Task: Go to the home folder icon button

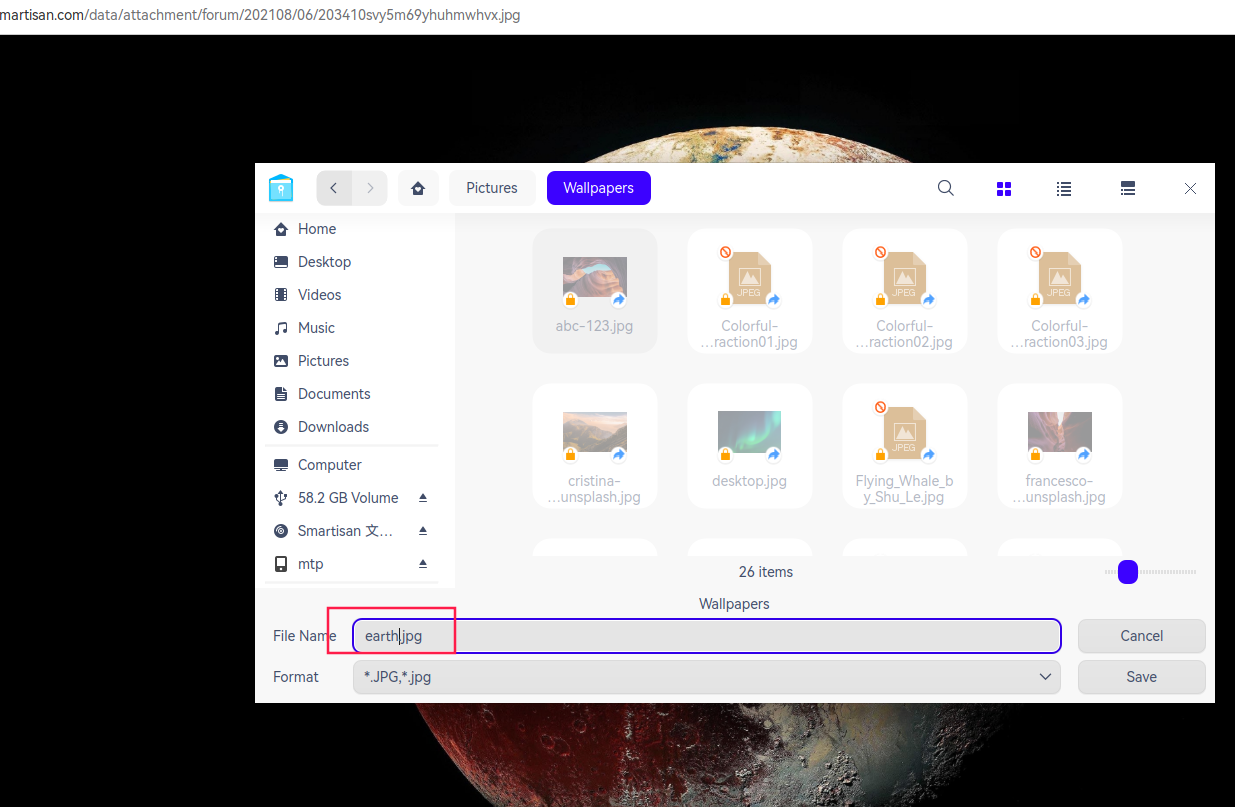Action: [x=418, y=188]
